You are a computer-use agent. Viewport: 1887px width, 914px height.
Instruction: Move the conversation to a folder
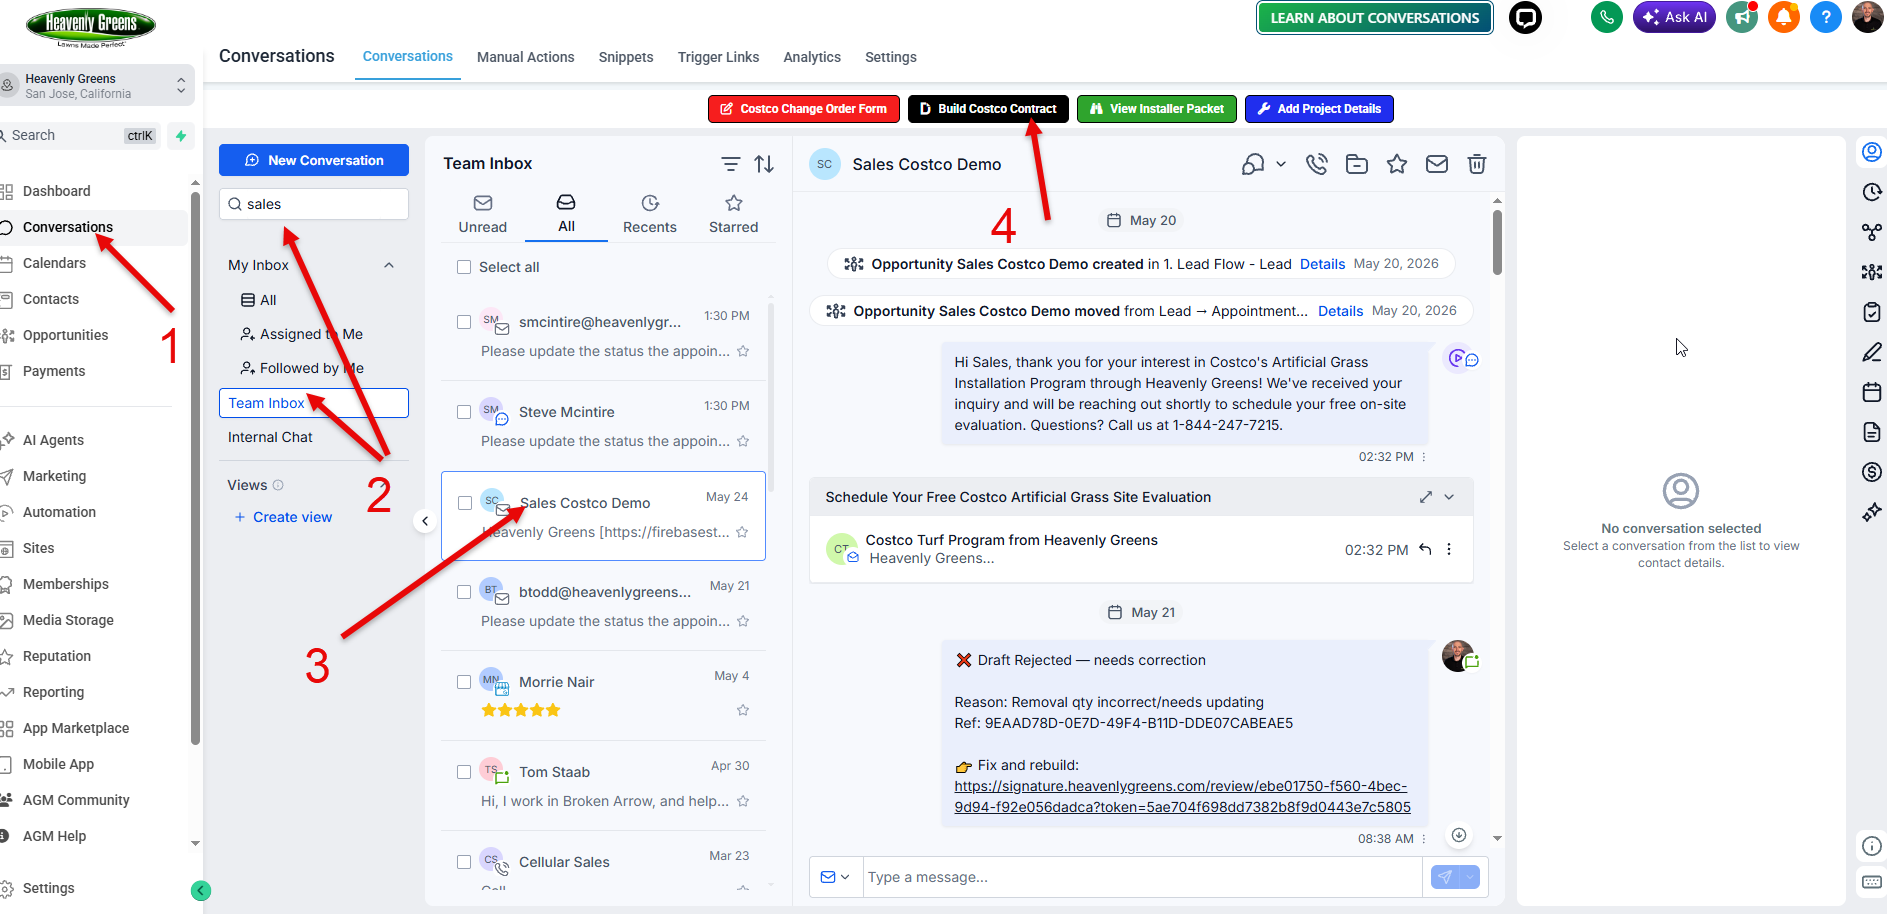click(x=1357, y=164)
